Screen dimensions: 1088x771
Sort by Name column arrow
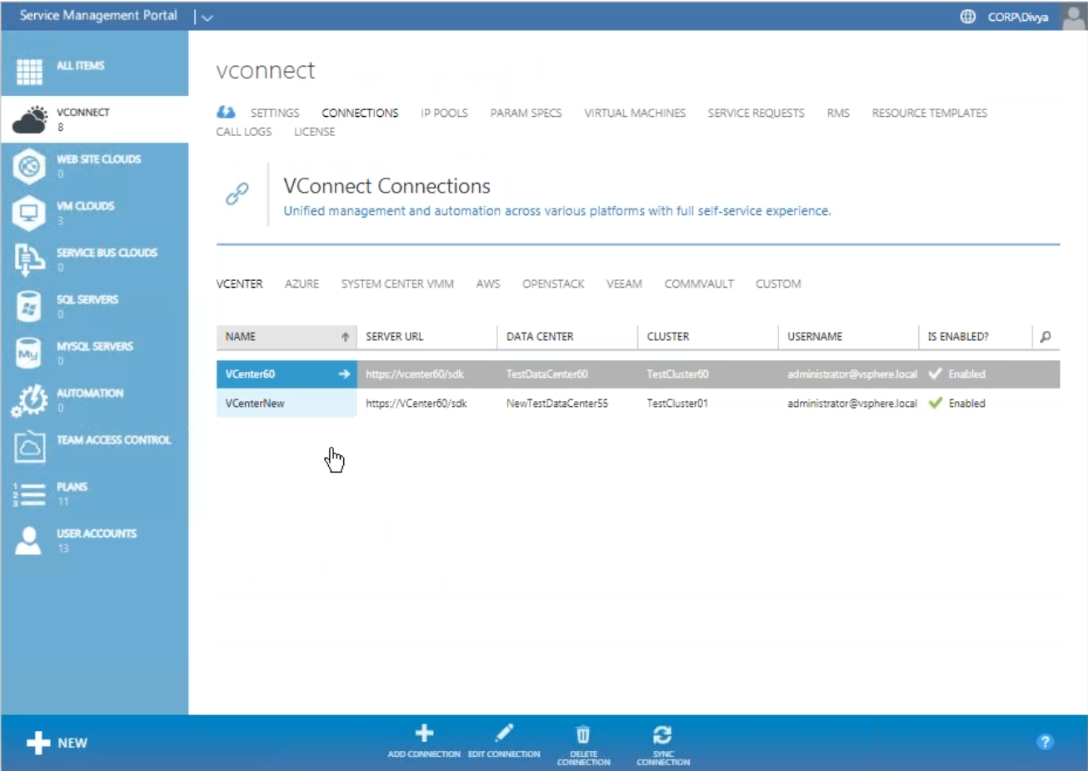point(345,337)
